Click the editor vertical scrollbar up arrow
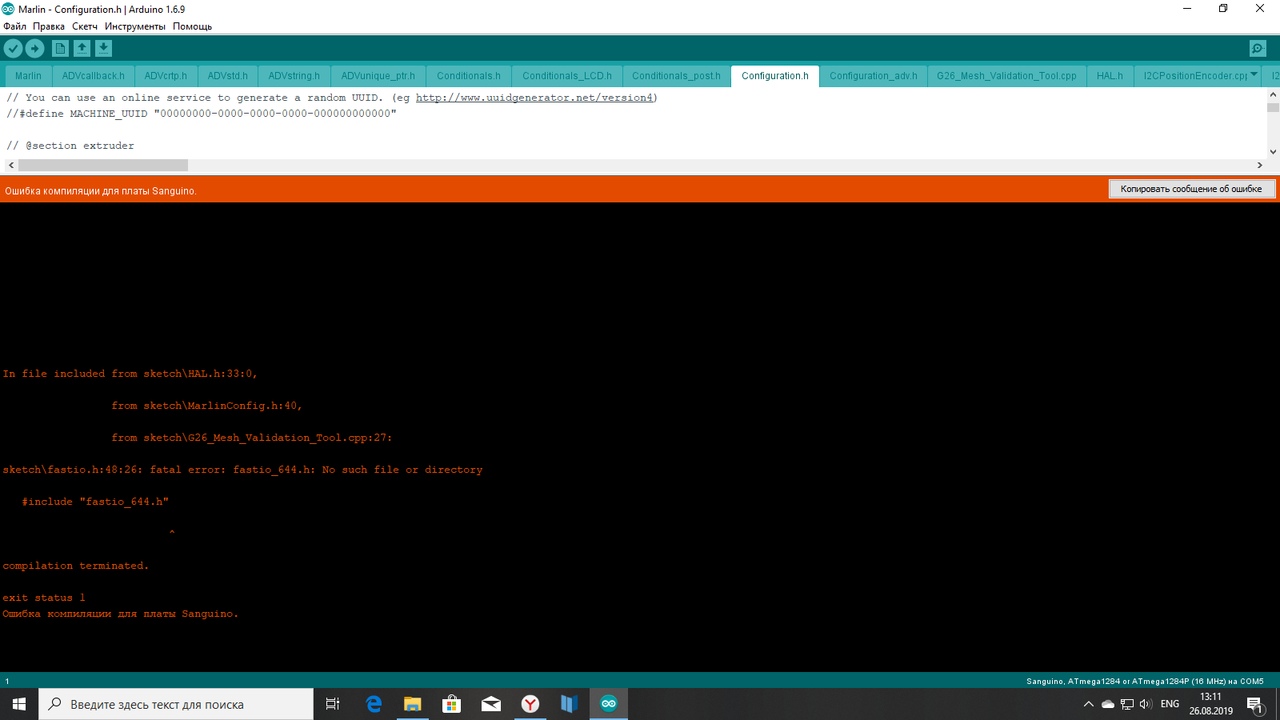The width and height of the screenshot is (1280, 720). click(1273, 94)
